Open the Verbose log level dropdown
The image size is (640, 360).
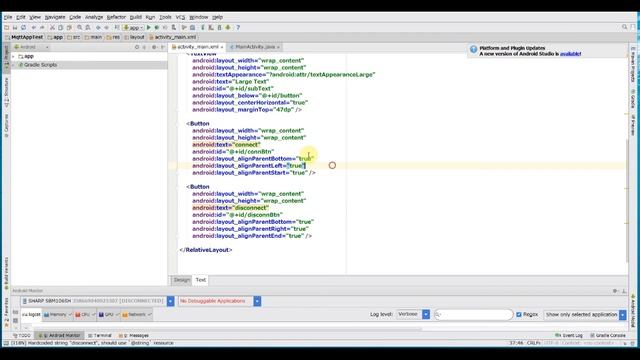click(x=426, y=314)
